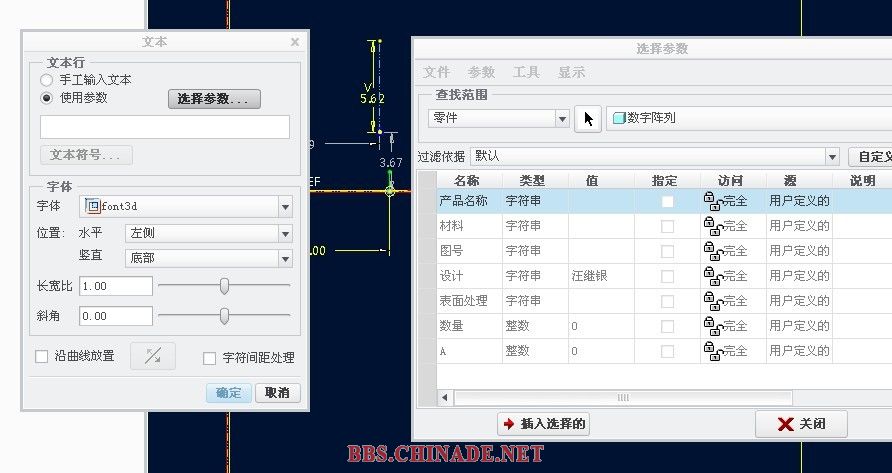This screenshot has height=473, width=892.
Task: Click the 汪继银 value cell
Action: [x=590, y=276]
